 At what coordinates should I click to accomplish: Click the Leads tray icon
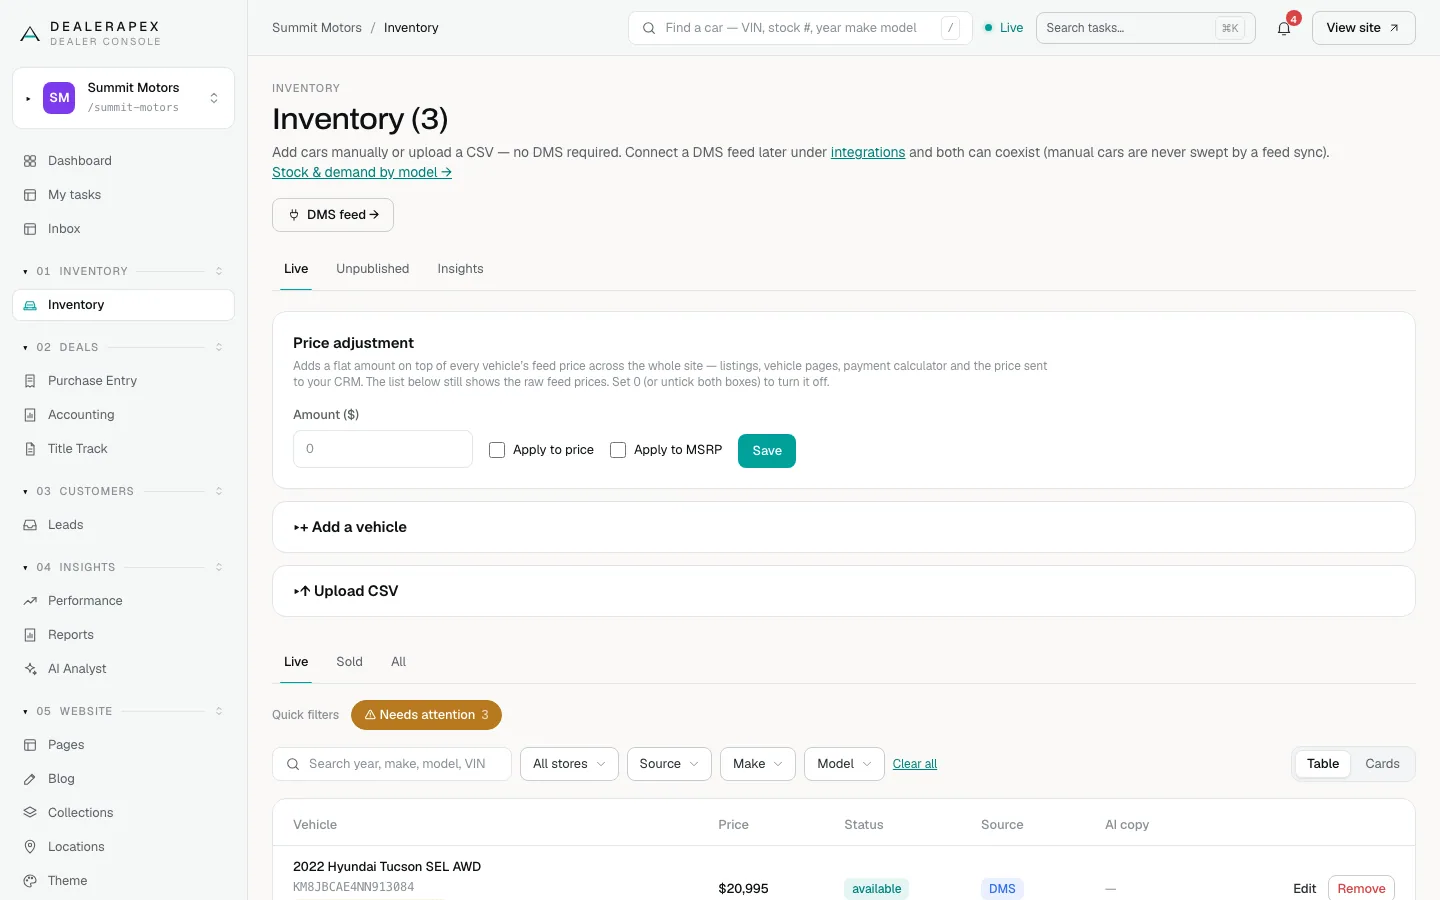pyautogui.click(x=30, y=525)
